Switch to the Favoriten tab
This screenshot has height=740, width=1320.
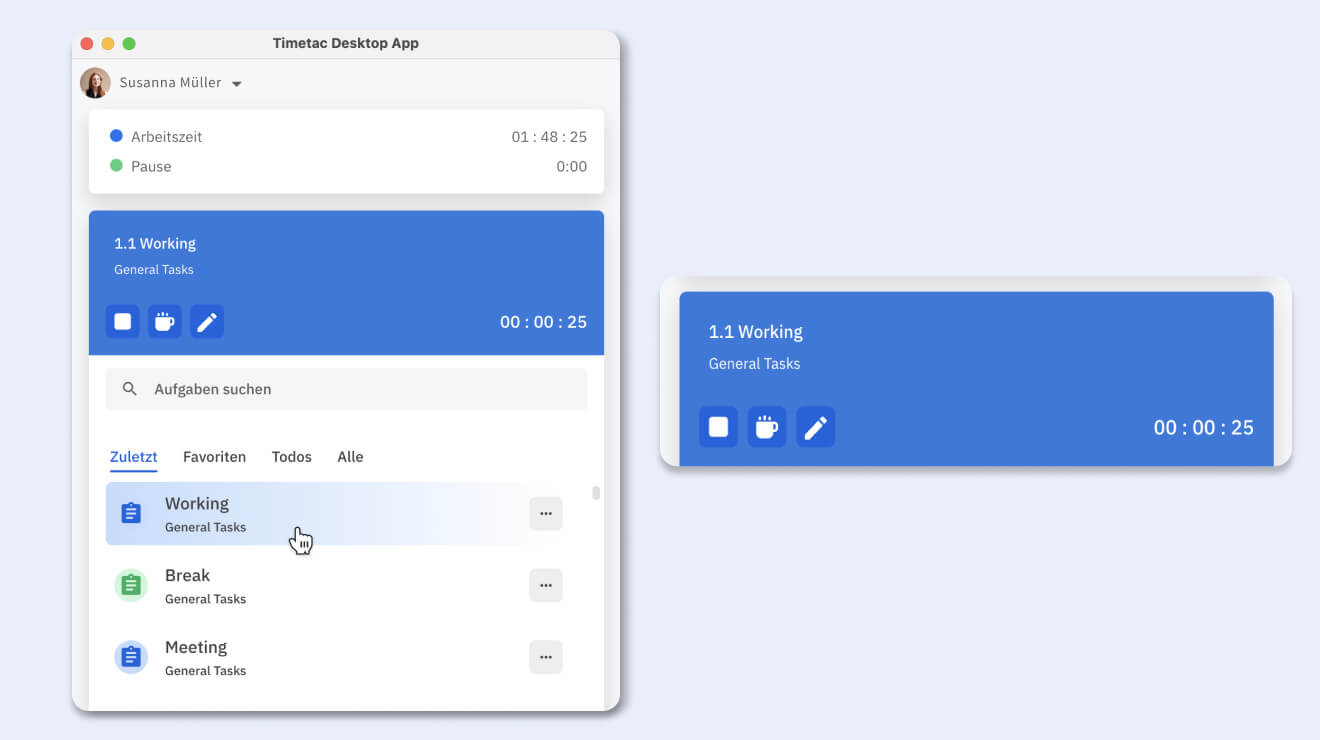click(214, 457)
